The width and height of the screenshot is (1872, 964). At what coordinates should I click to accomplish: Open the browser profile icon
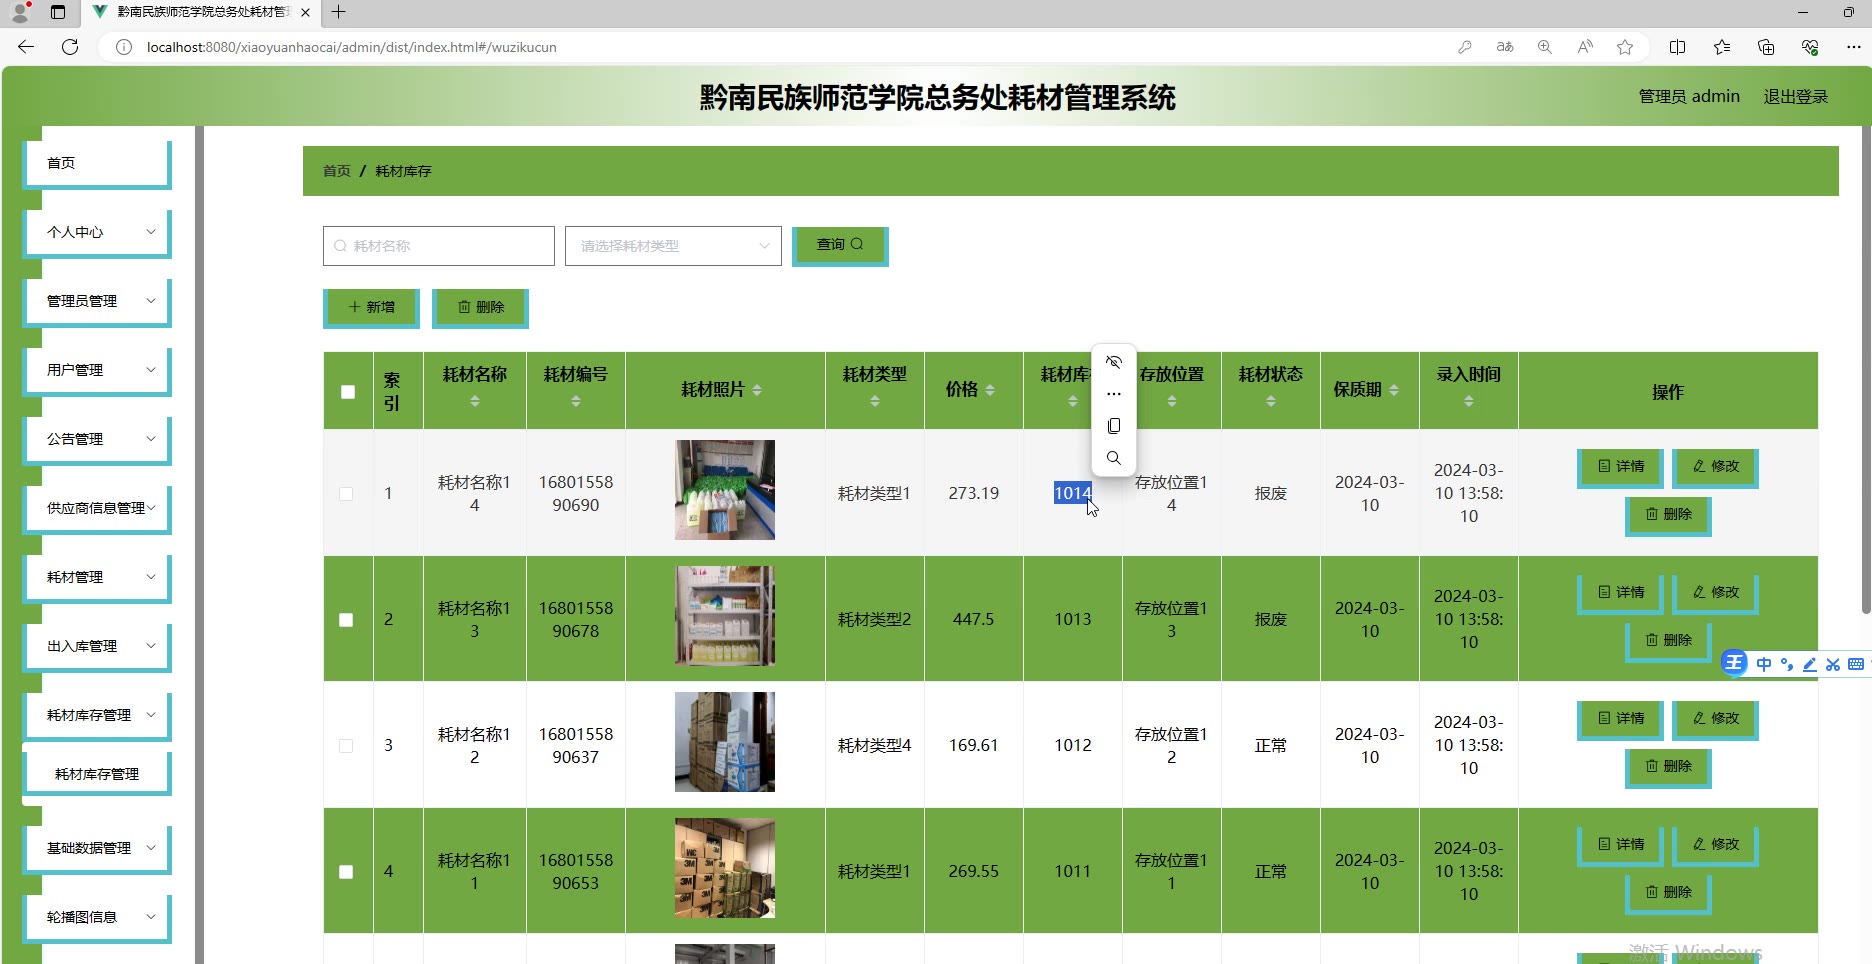click(x=20, y=12)
